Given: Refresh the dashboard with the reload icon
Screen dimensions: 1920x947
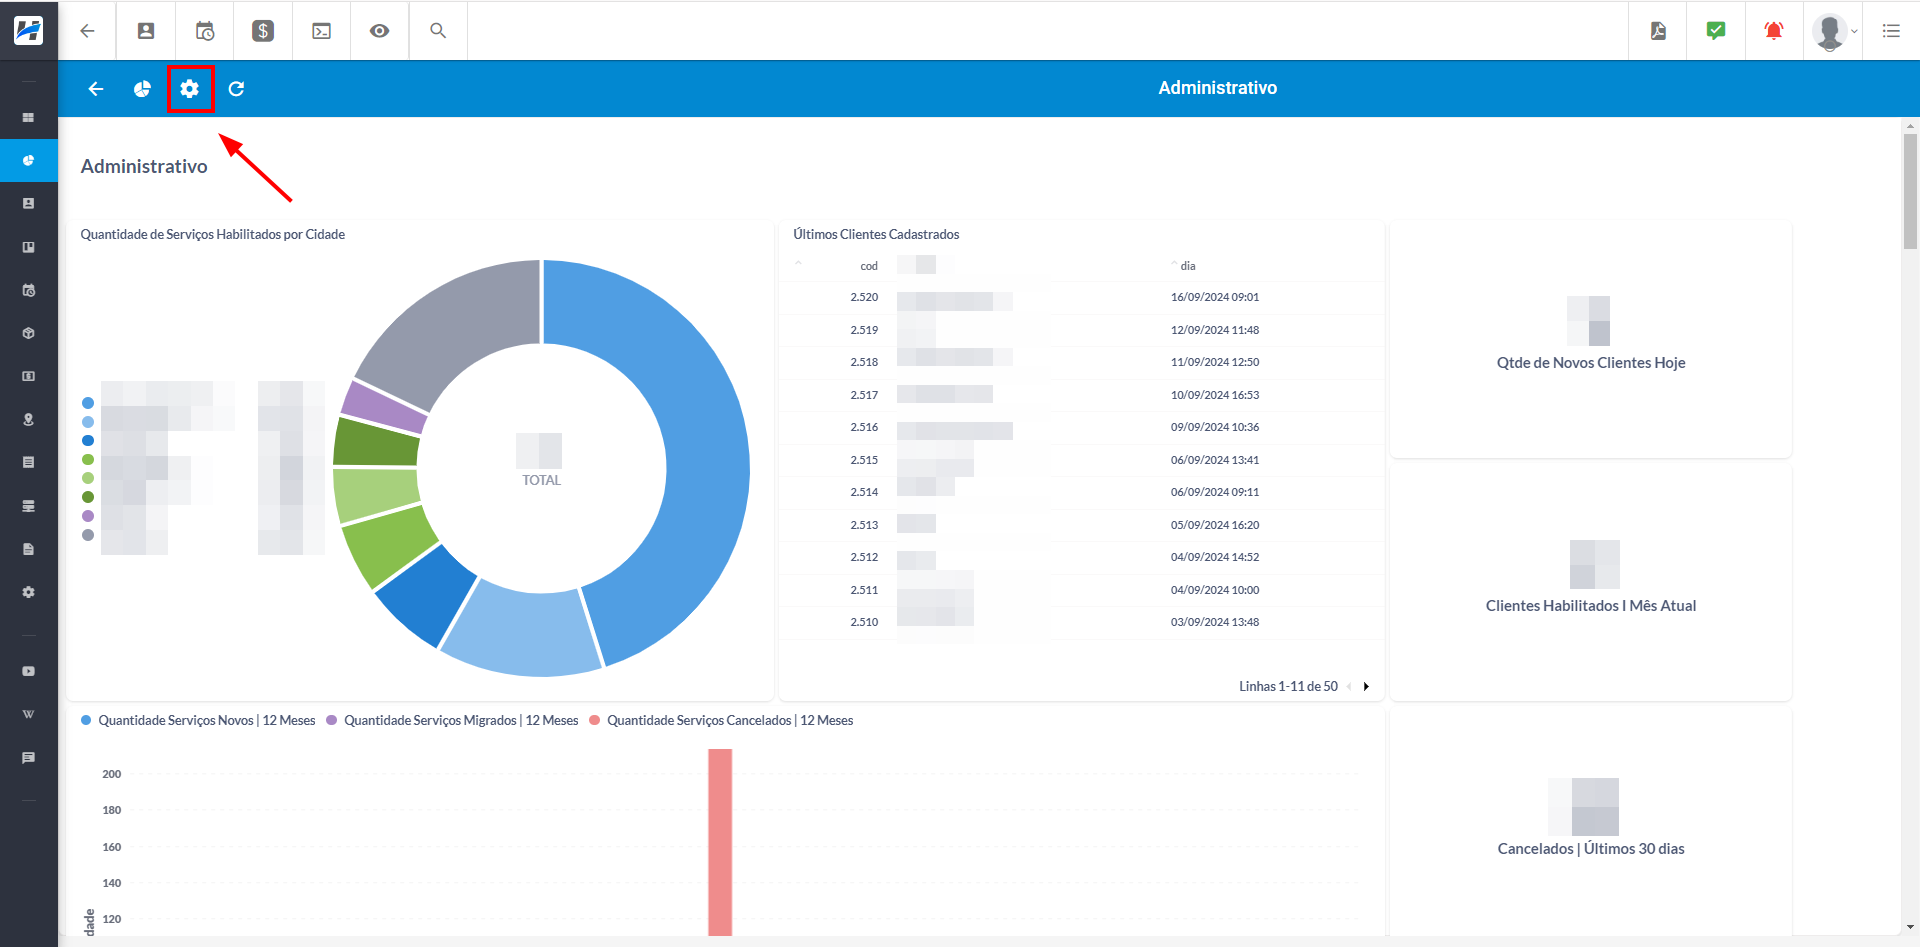Looking at the screenshot, I should click(x=236, y=89).
